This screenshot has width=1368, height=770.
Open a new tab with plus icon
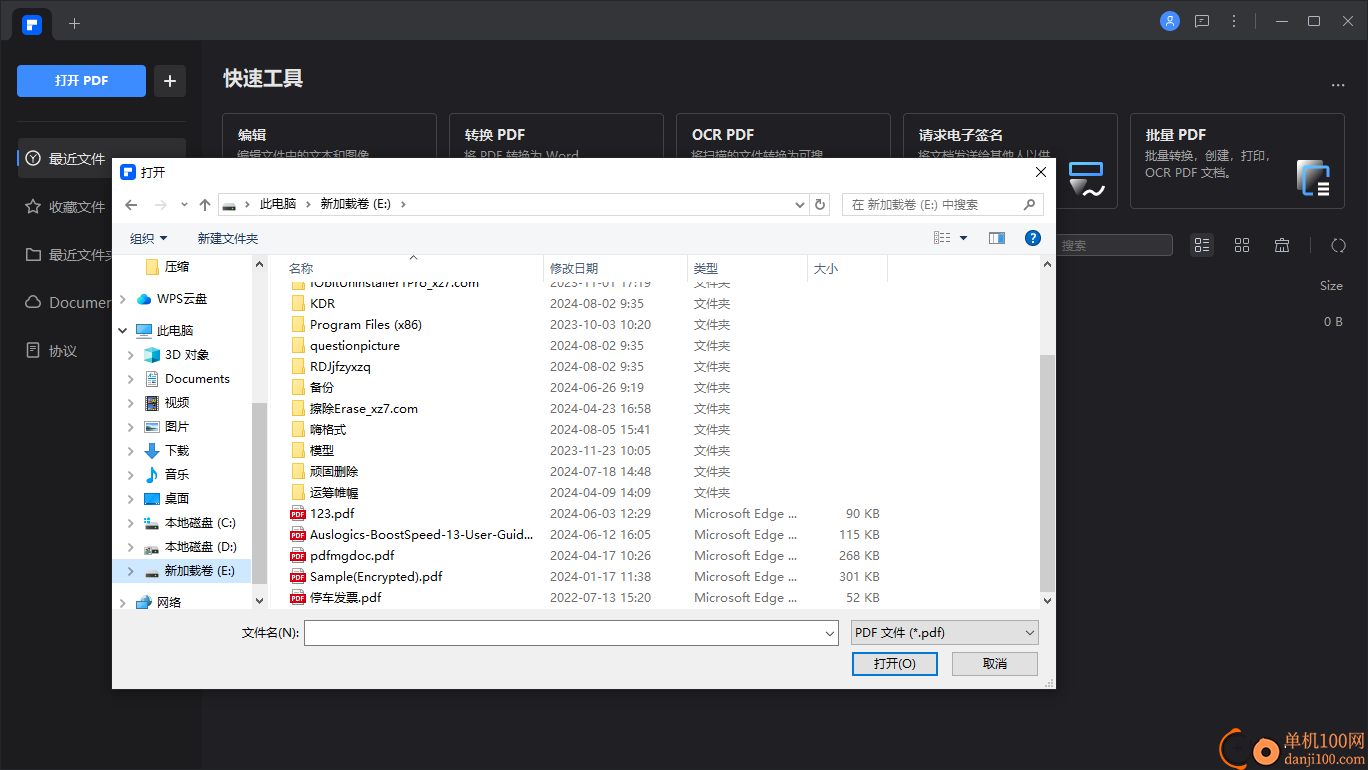click(74, 23)
